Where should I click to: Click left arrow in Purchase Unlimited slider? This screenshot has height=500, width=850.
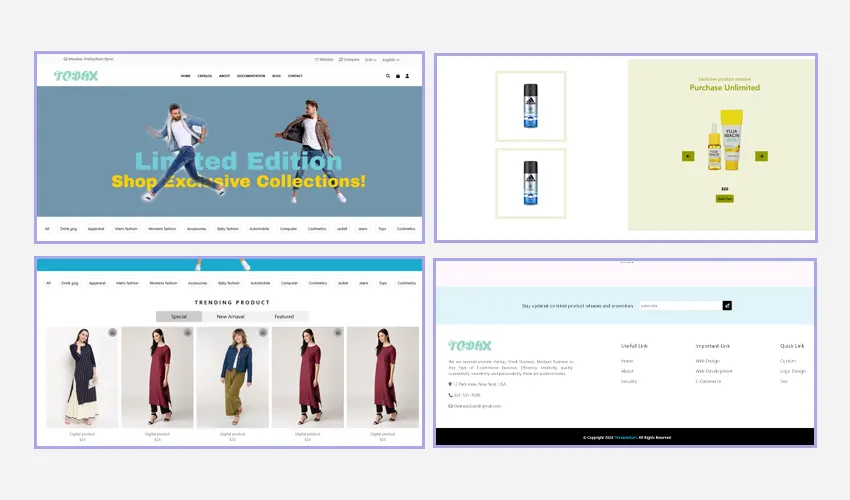tap(688, 156)
